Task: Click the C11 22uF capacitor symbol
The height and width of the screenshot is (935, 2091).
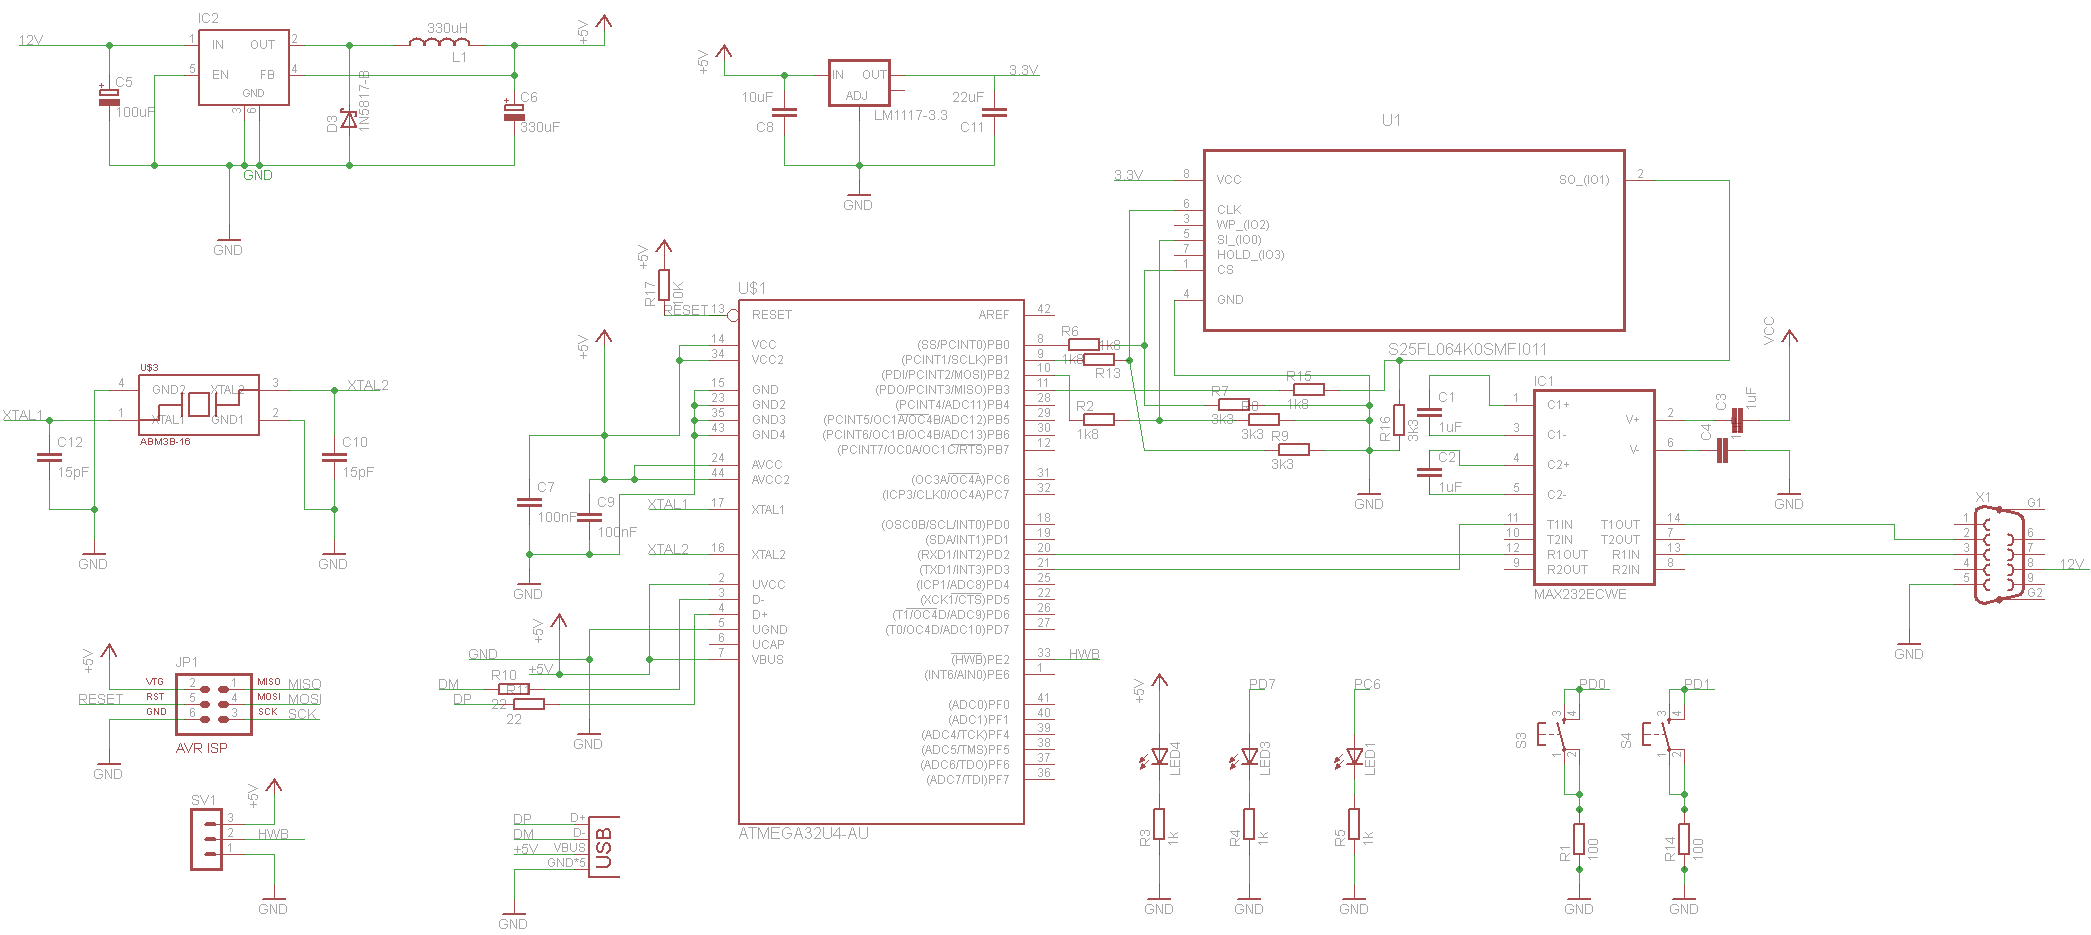Action: coord(995,113)
